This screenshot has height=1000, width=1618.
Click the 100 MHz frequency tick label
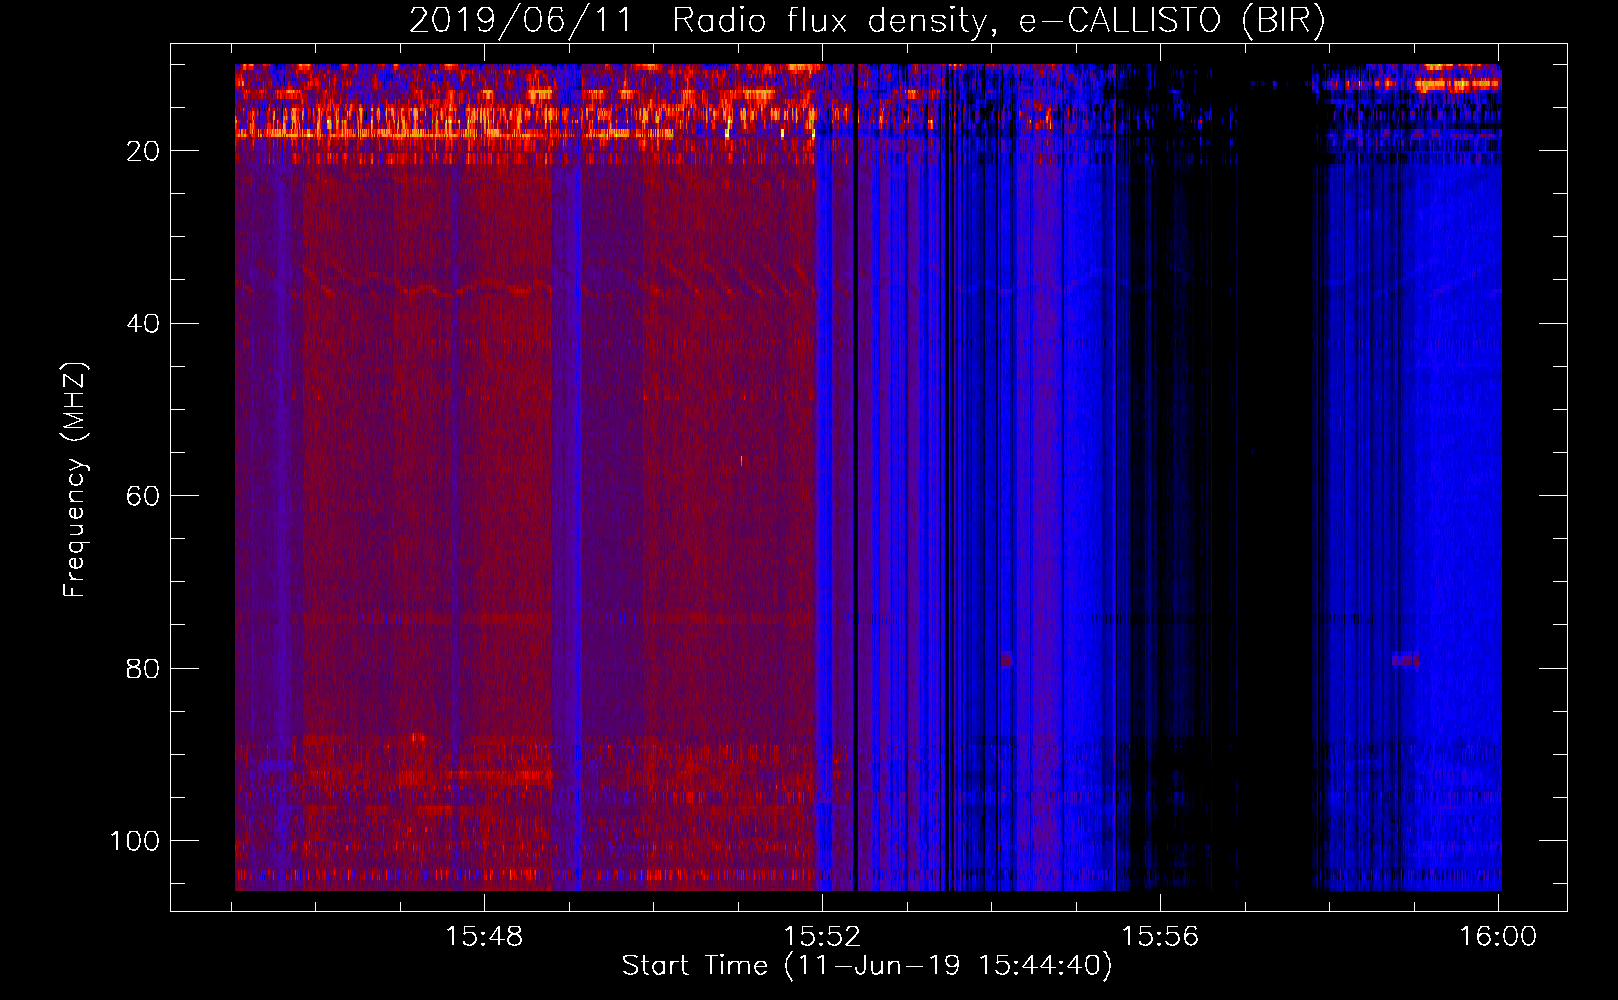[135, 841]
